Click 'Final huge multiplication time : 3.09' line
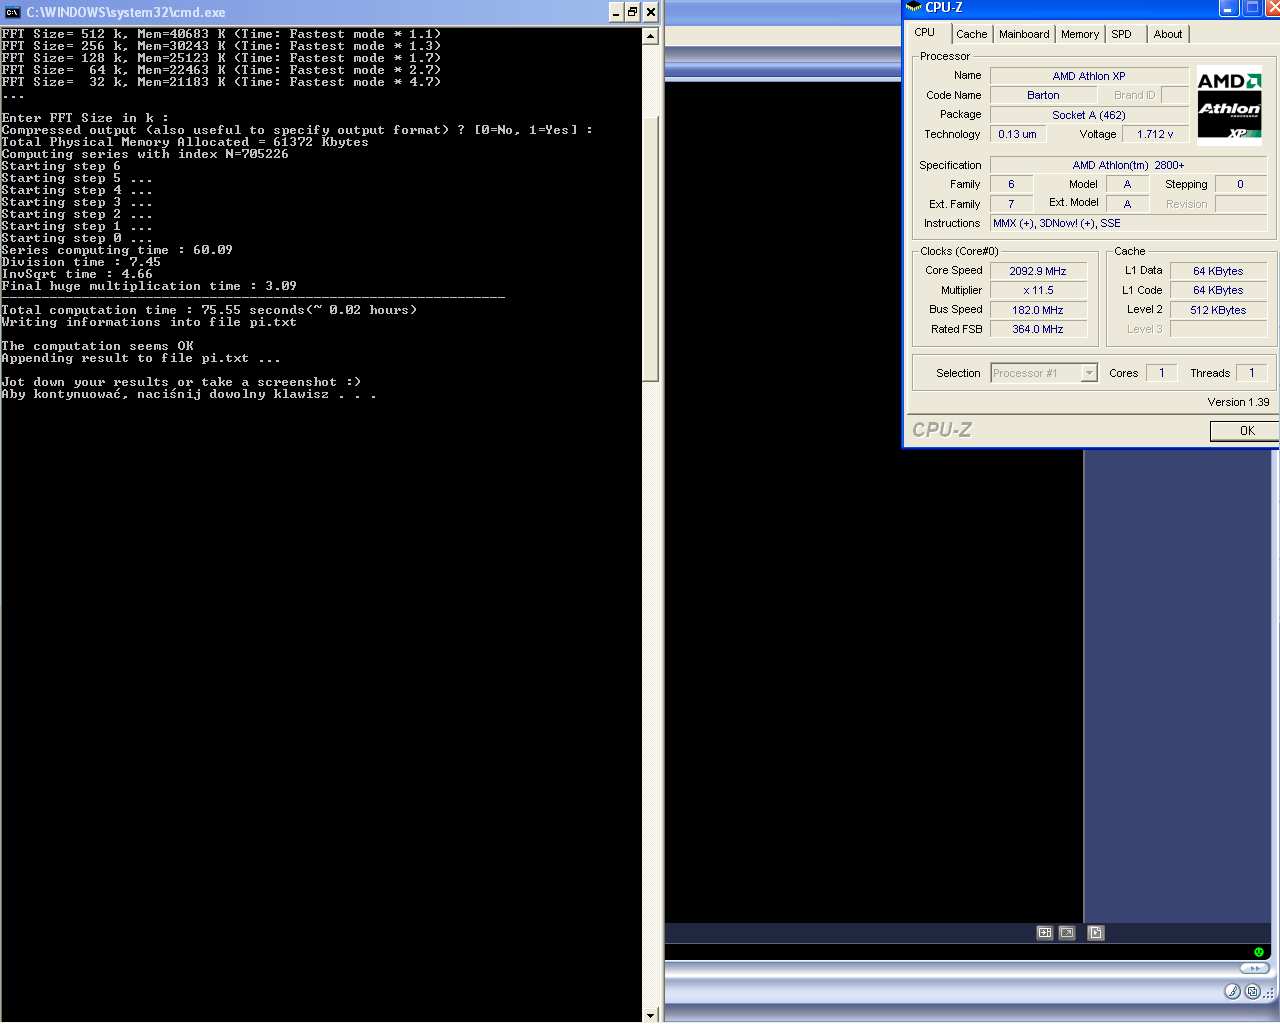The image size is (1280, 1024). (x=149, y=286)
